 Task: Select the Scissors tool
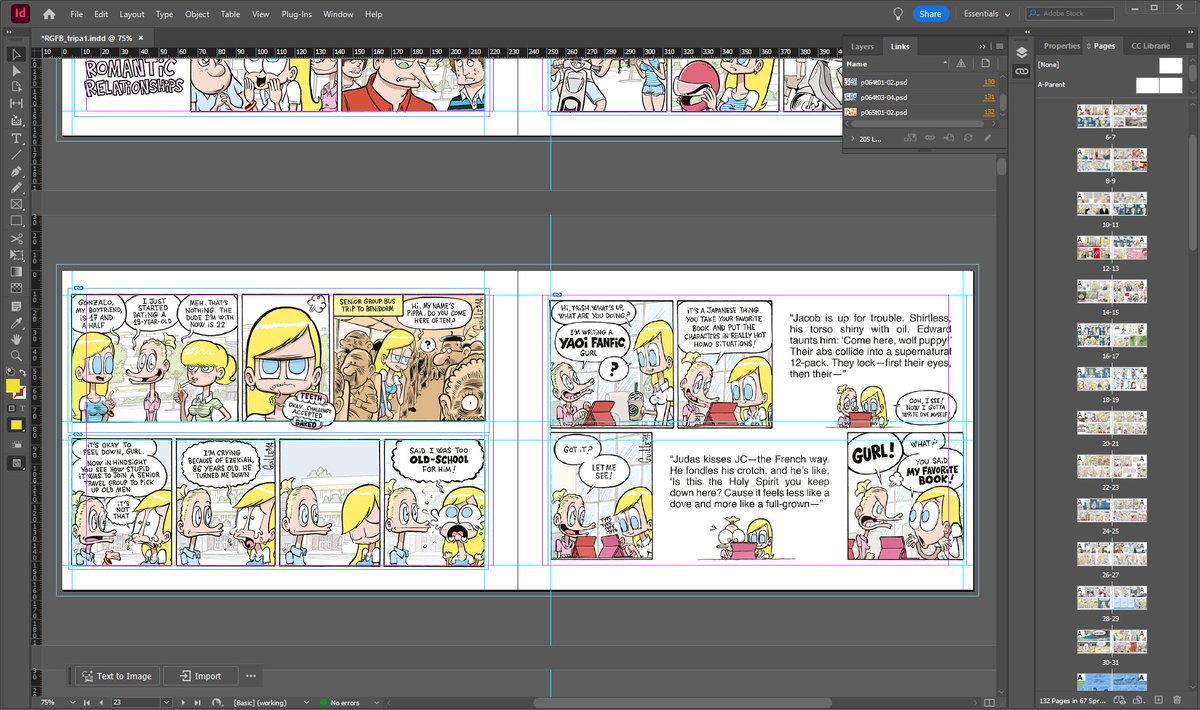click(x=16, y=239)
